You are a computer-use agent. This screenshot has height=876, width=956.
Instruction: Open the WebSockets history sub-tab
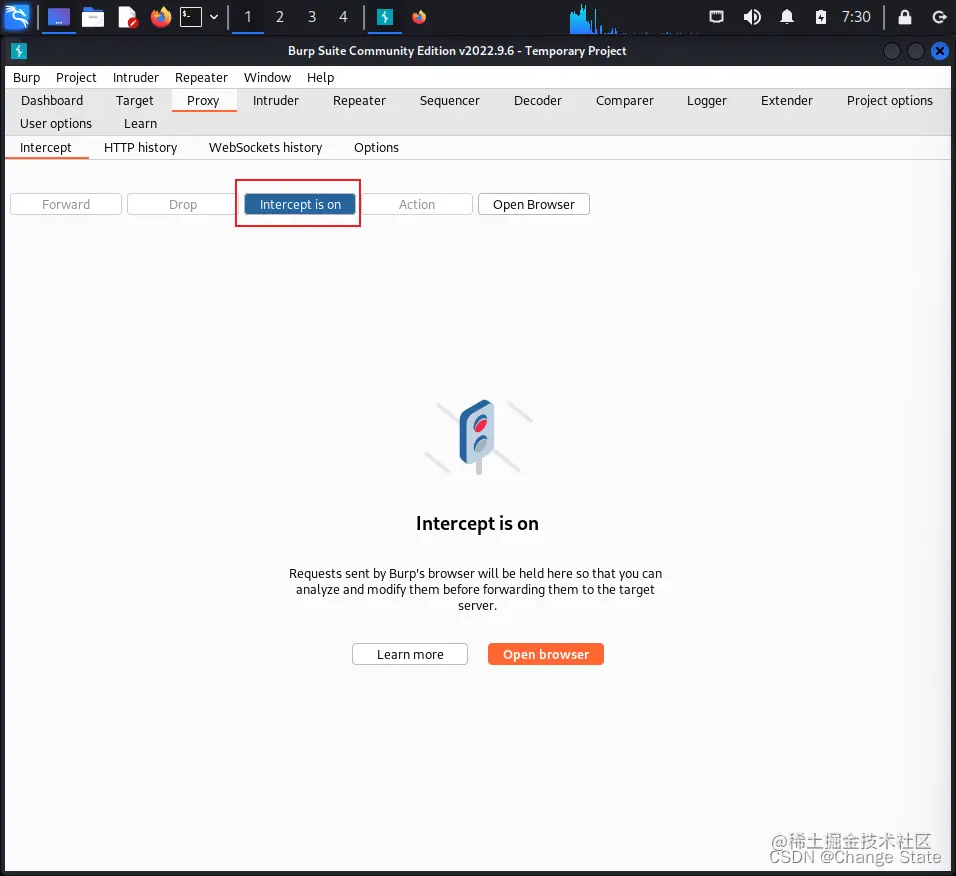265,148
